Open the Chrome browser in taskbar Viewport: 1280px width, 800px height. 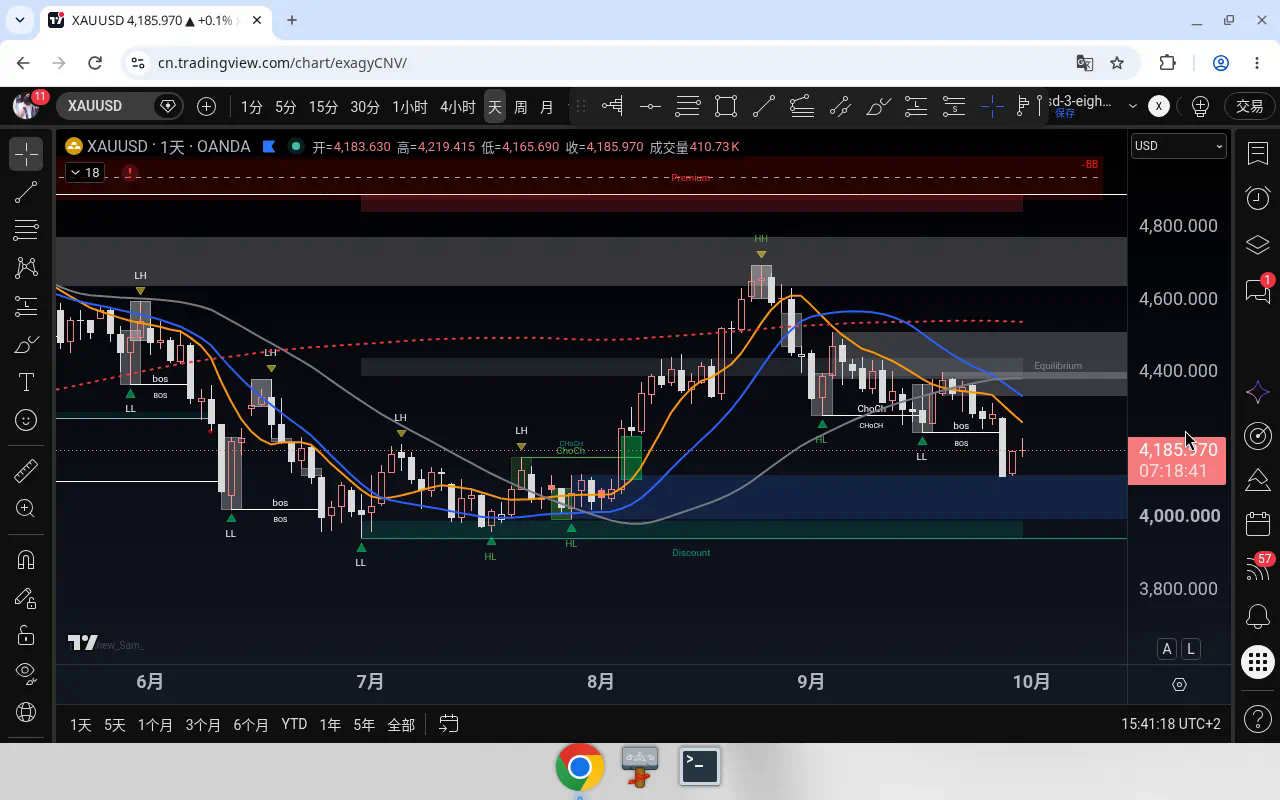click(579, 768)
